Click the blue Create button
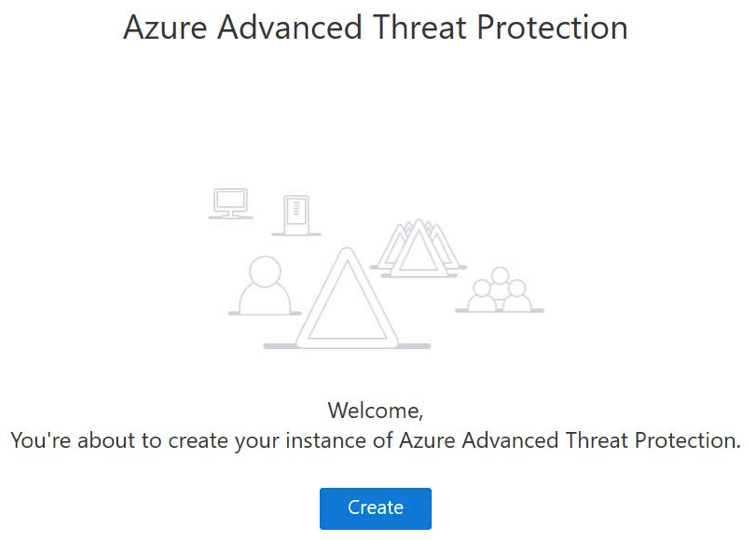Viewport: 751px width, 540px height. click(375, 508)
